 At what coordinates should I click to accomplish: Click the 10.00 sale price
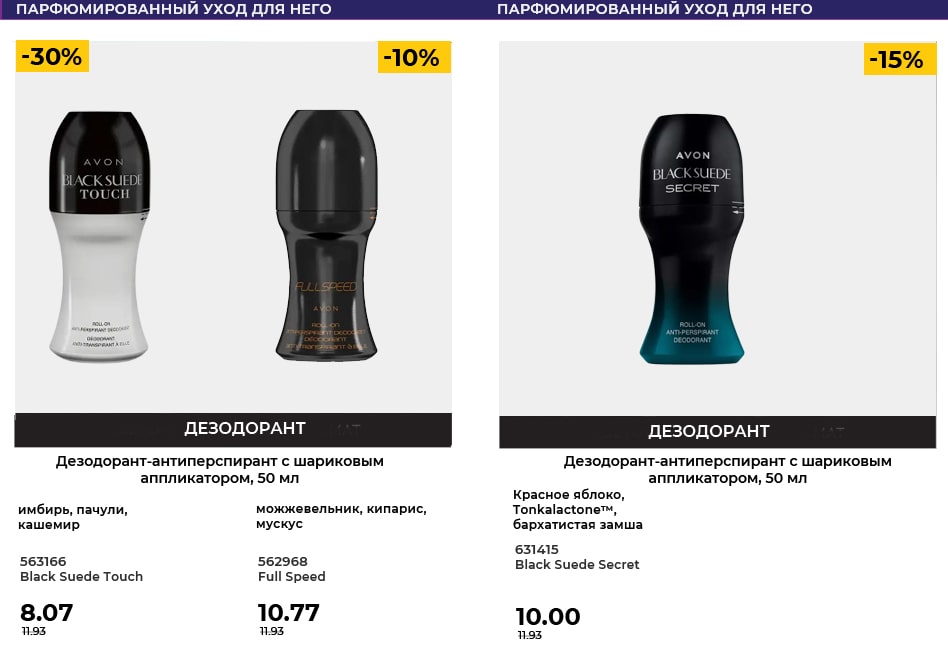[x=548, y=616]
